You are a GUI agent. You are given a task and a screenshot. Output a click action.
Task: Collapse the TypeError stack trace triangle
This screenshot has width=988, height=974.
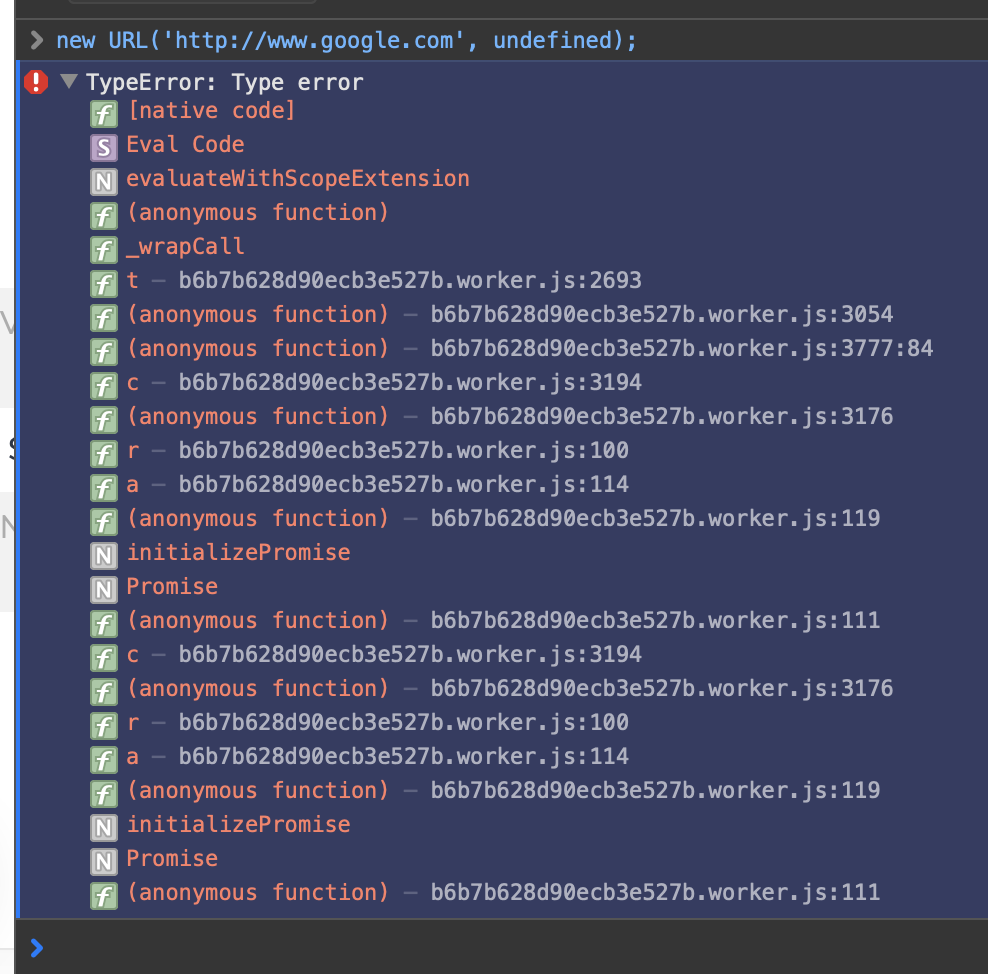69,81
